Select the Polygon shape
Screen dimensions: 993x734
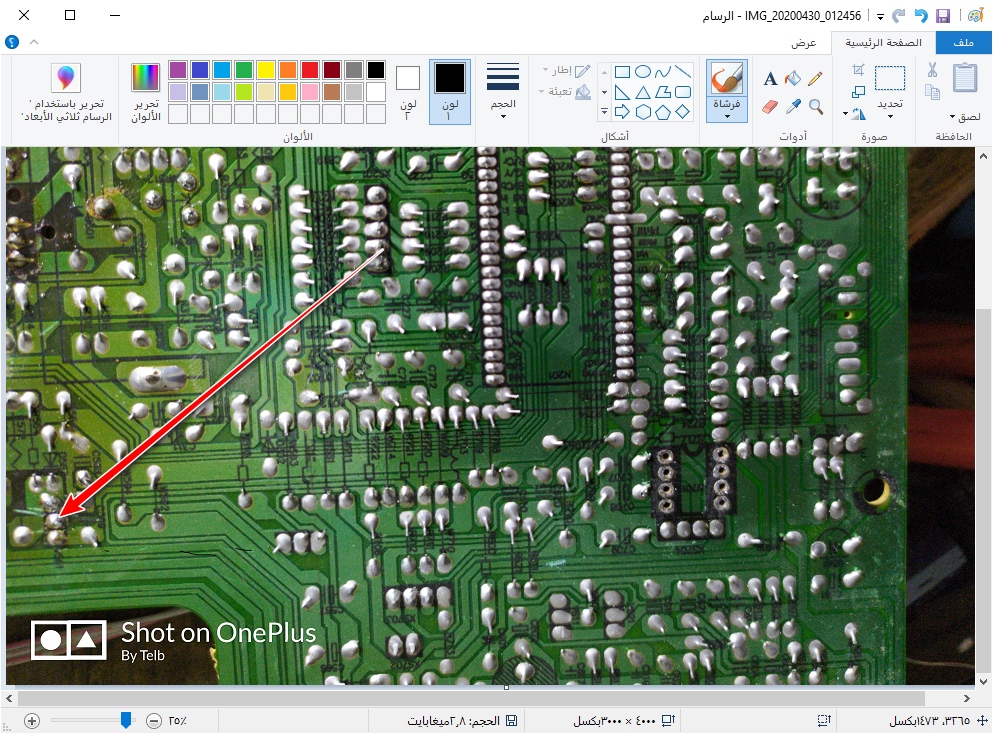(663, 92)
